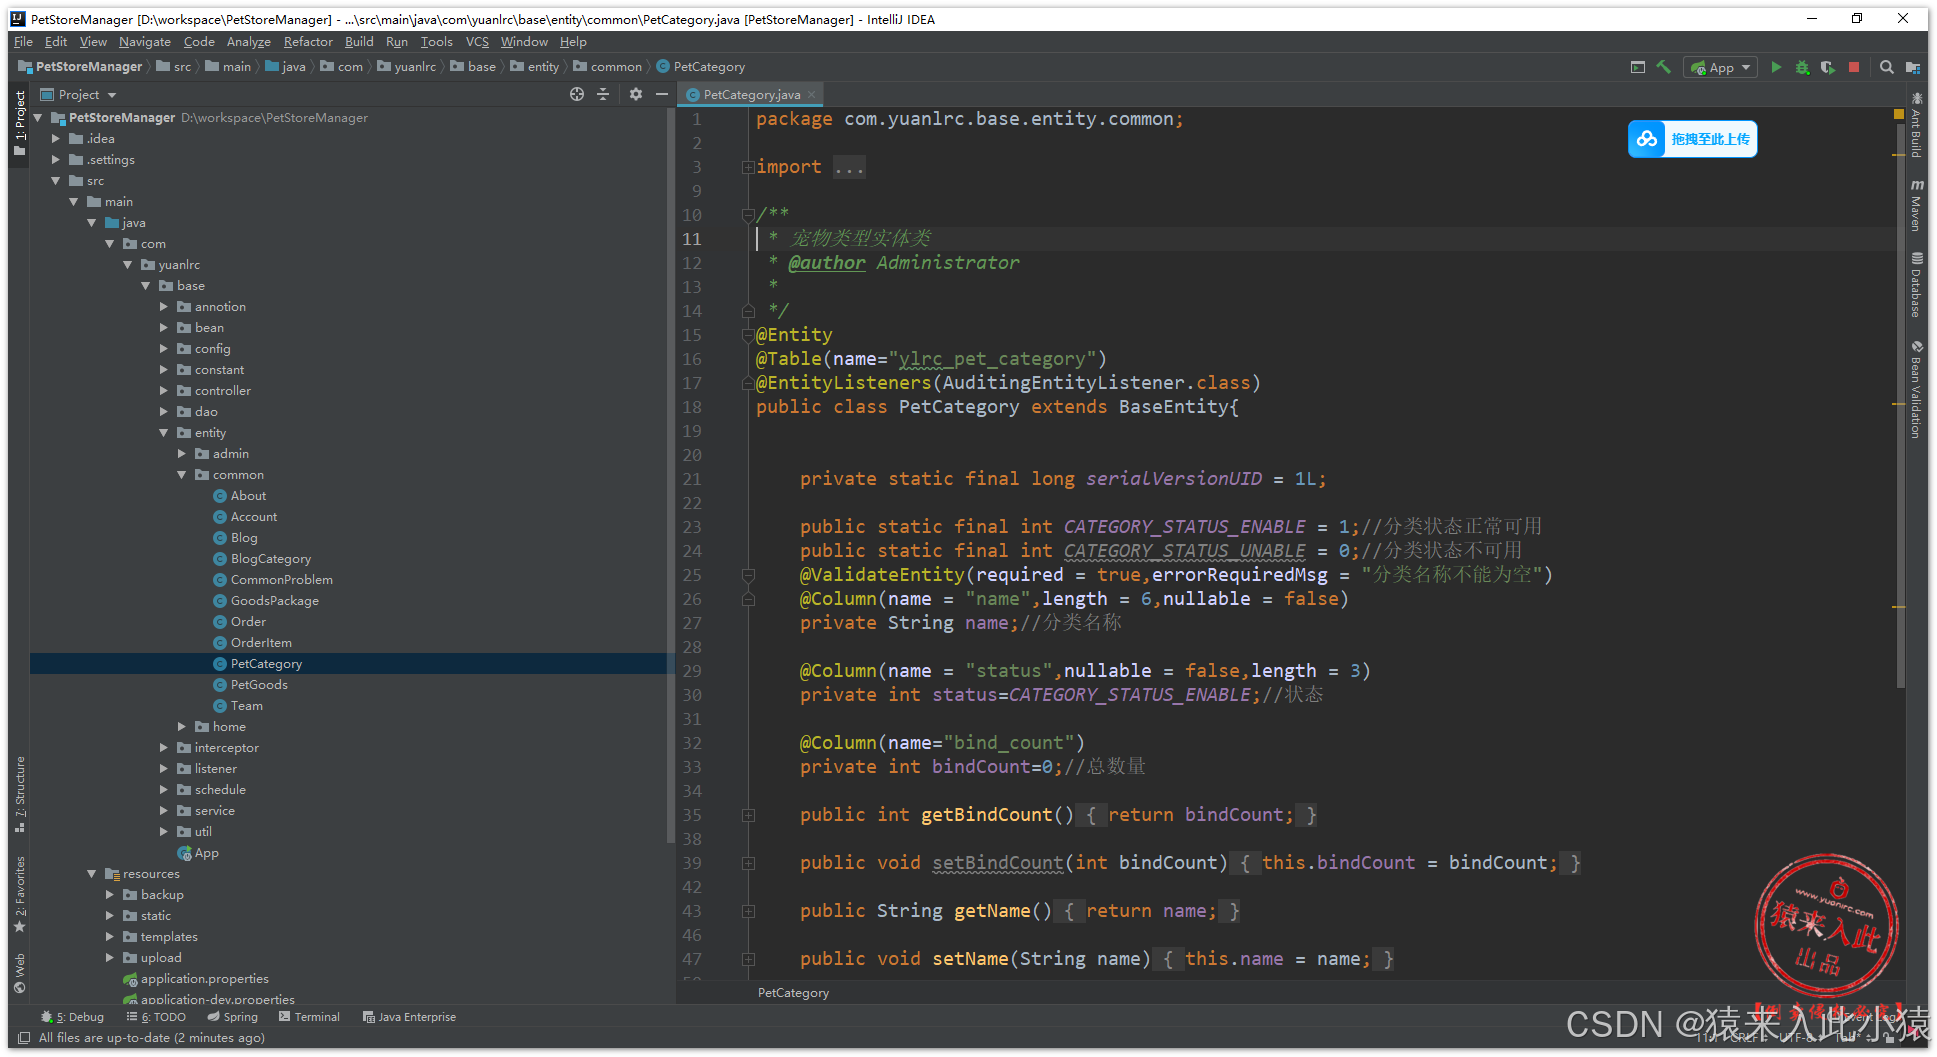Select PetGoods class in tree
The image size is (1937, 1057).
(x=259, y=685)
